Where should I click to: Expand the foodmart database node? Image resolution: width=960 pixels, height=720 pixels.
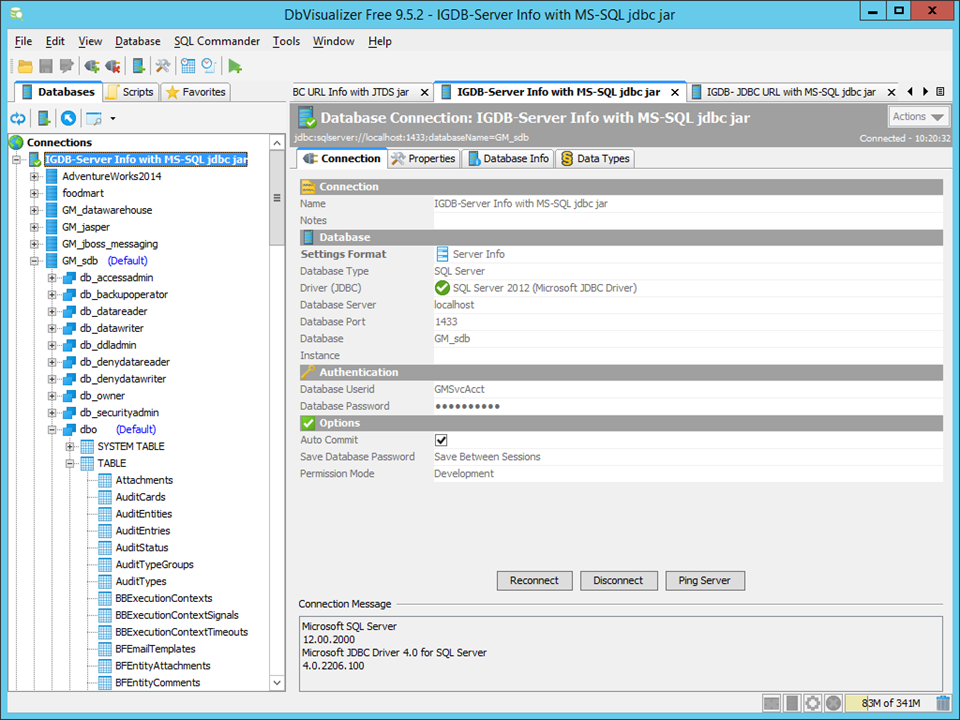pos(34,193)
